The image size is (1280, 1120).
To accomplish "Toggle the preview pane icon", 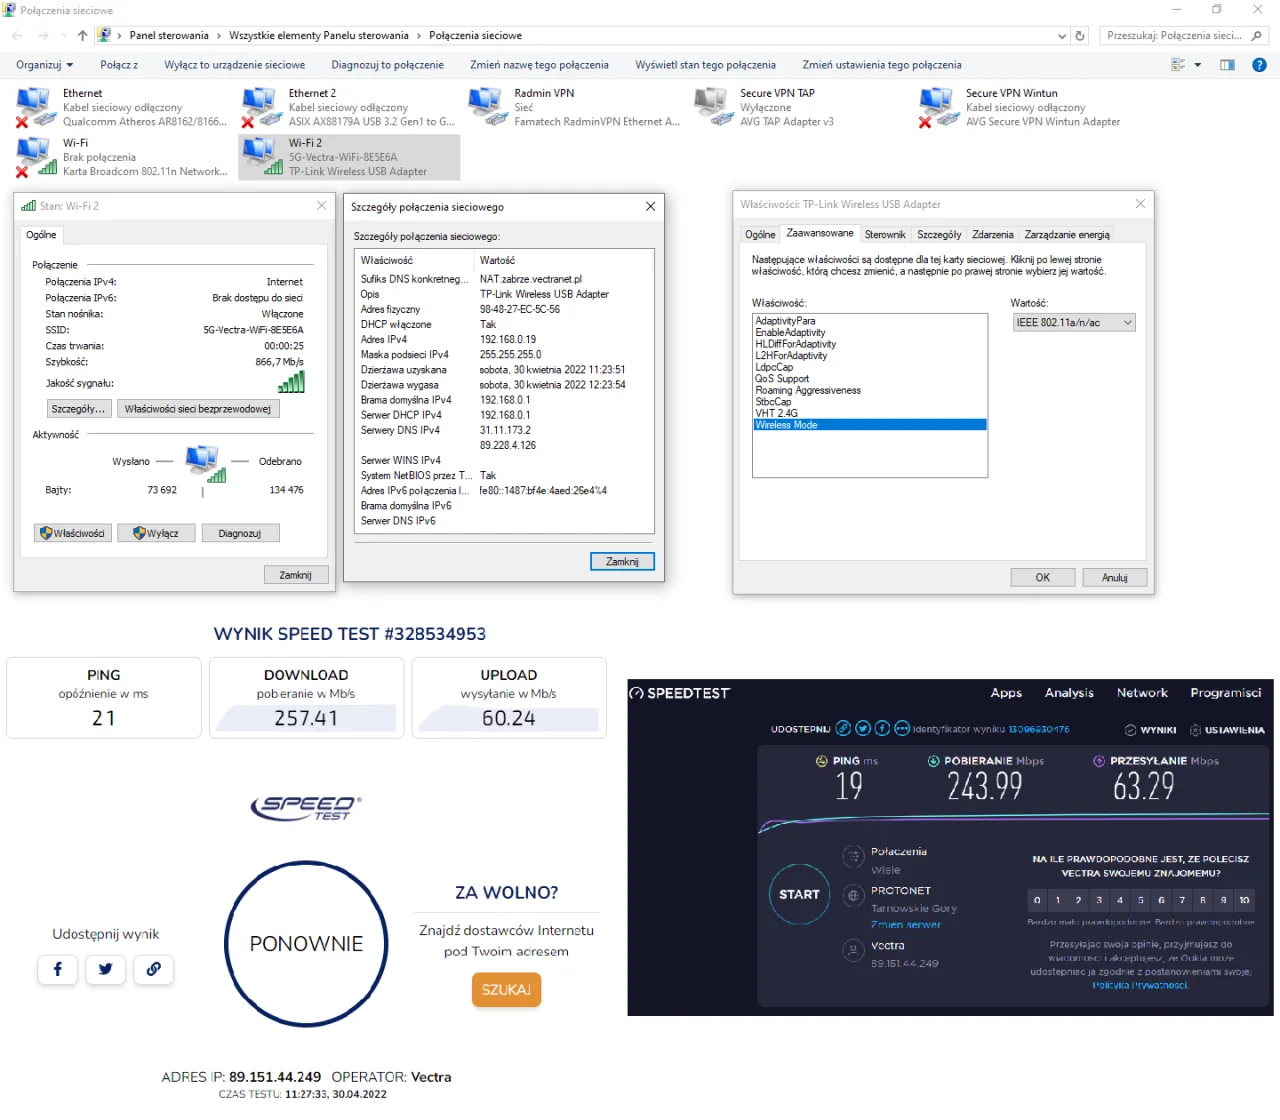I will [x=1227, y=65].
